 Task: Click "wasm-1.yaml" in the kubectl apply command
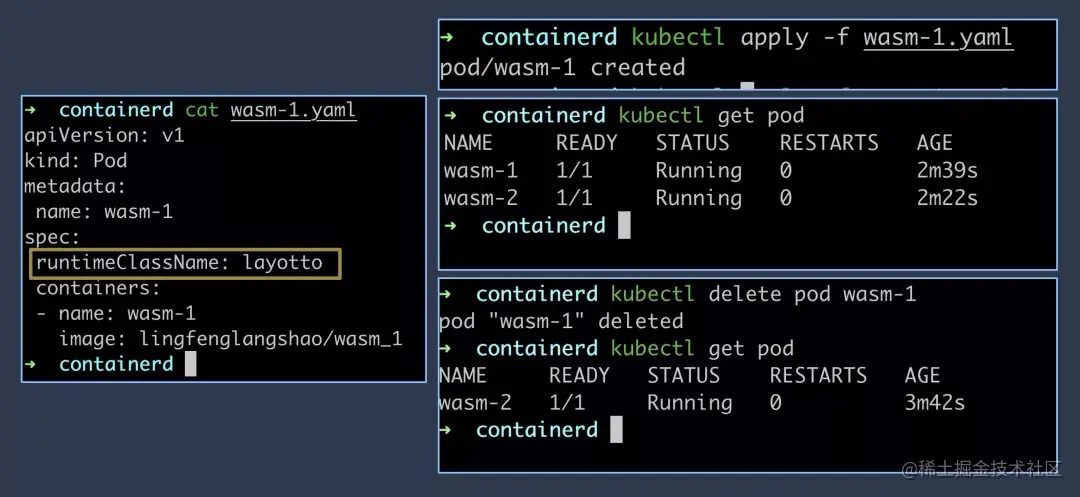pyautogui.click(x=938, y=38)
